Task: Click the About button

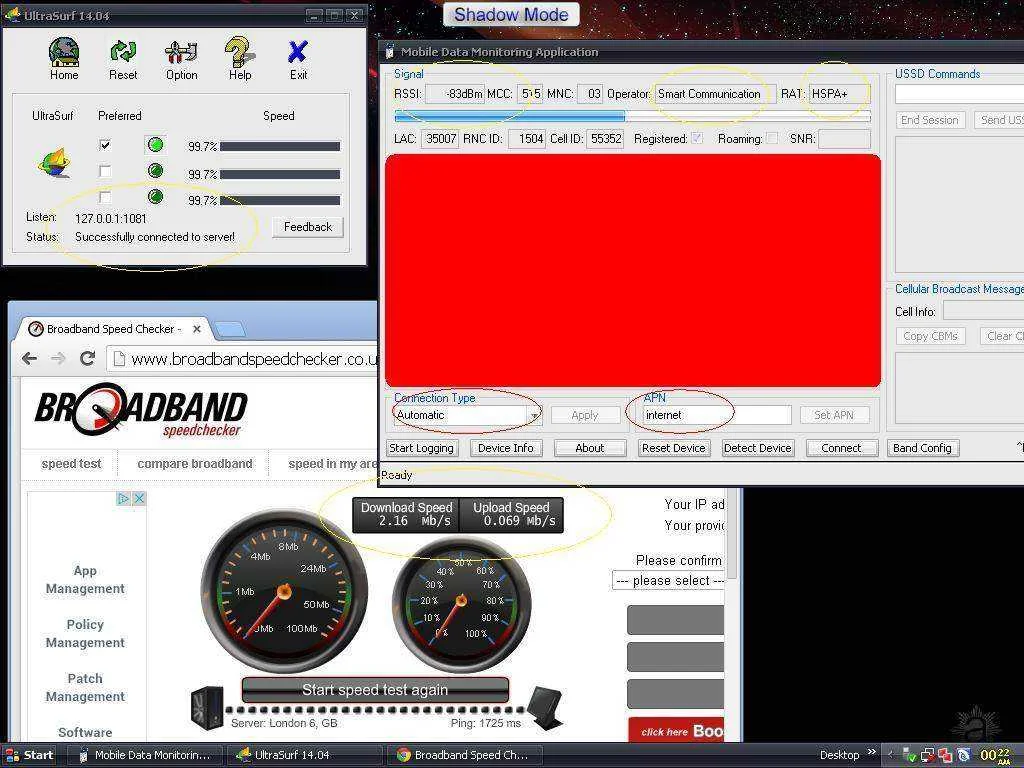Action: [590, 448]
